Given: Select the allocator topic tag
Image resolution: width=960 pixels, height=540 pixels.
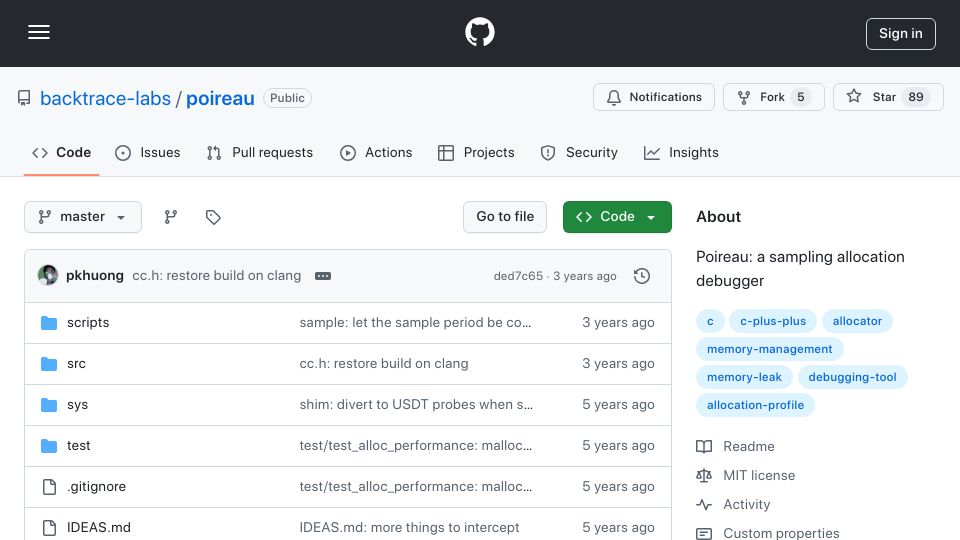Looking at the screenshot, I should [x=857, y=321].
